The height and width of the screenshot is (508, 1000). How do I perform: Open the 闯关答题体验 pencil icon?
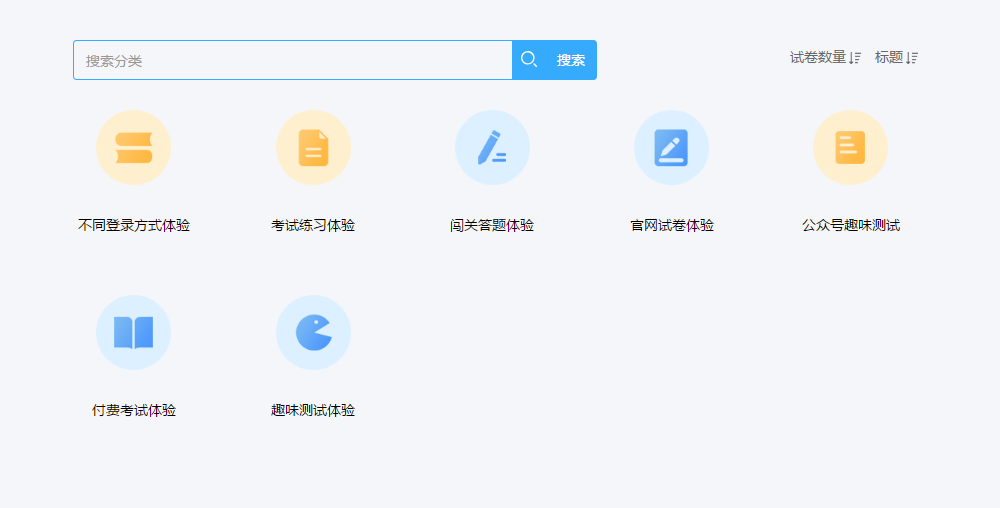pyautogui.click(x=492, y=147)
